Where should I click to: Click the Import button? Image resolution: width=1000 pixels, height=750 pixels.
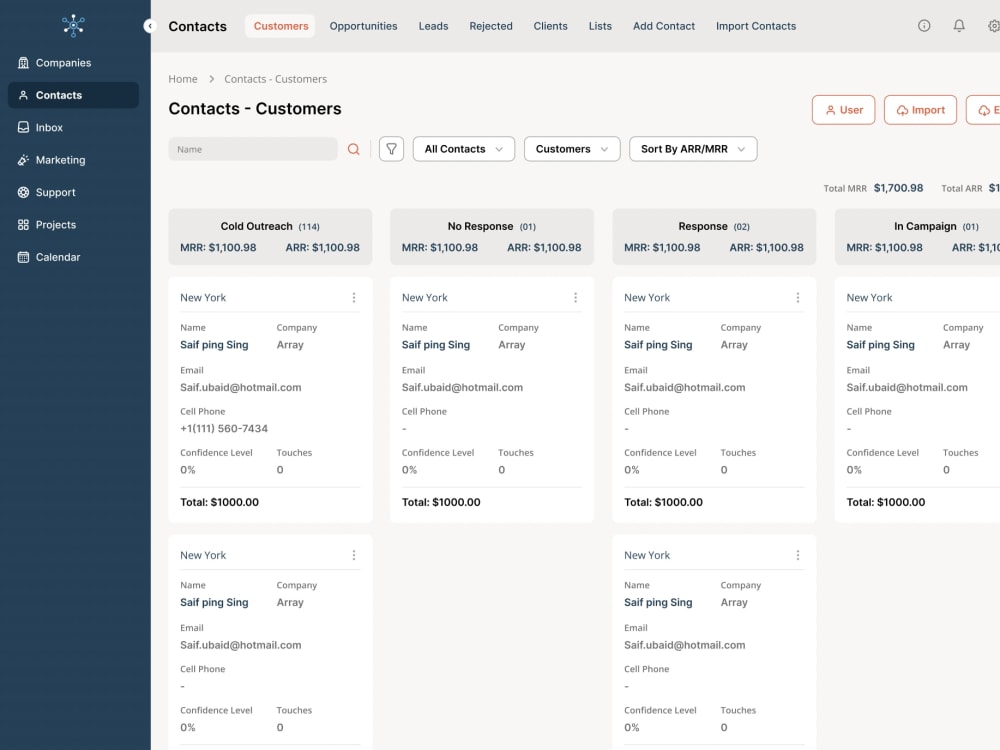coord(920,110)
